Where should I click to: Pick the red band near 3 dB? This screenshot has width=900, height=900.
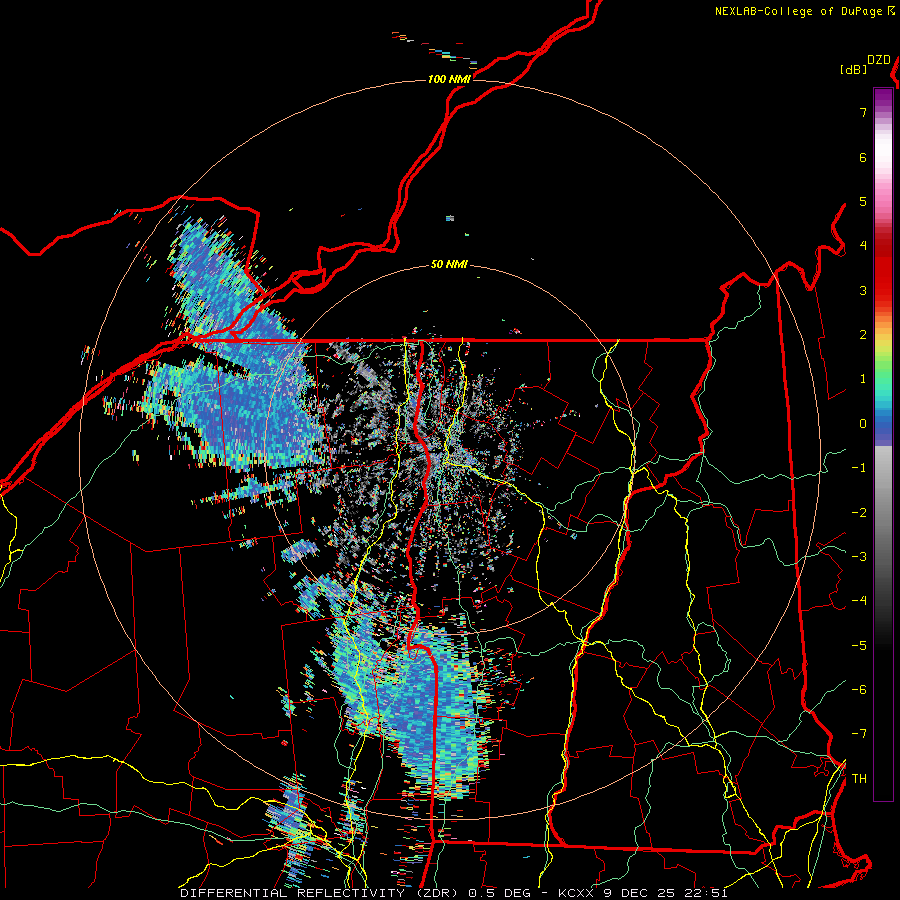883,290
